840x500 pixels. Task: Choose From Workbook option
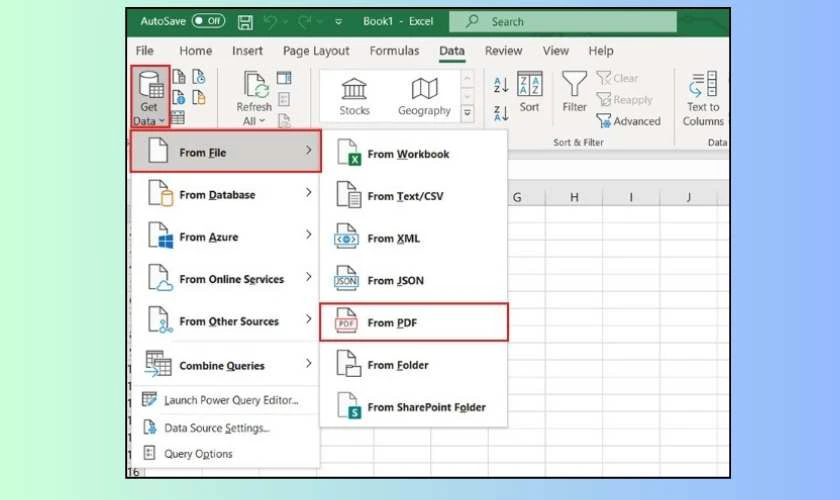(414, 154)
